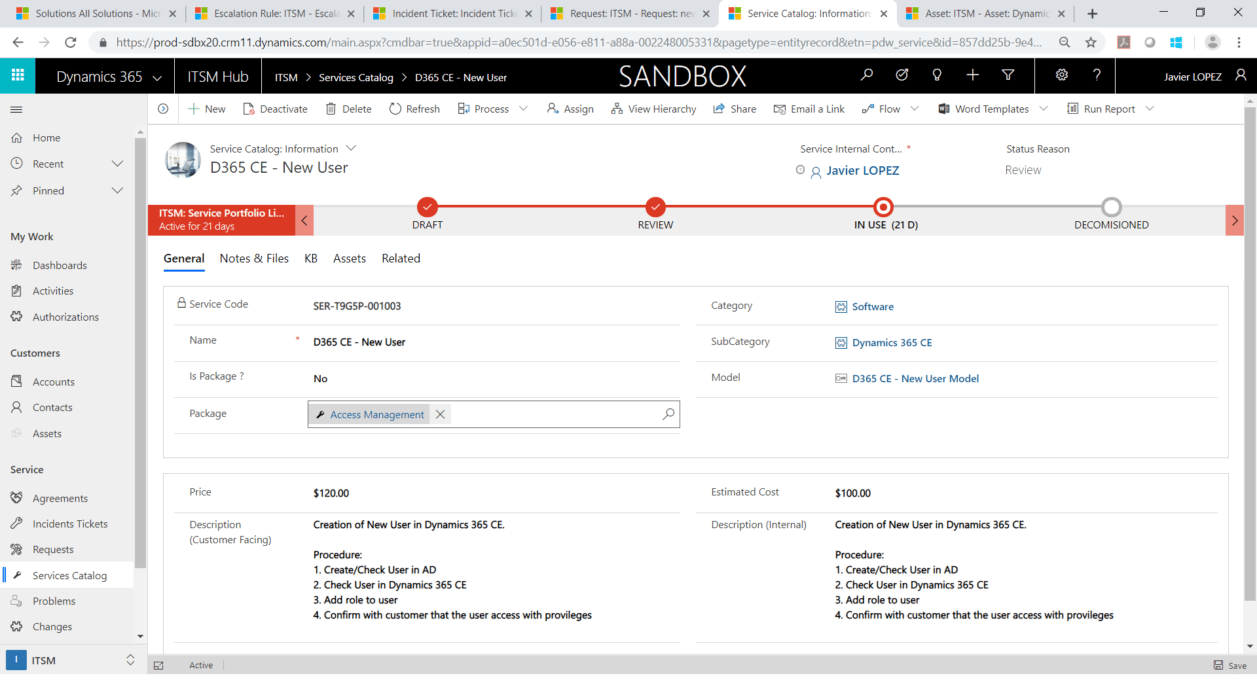Click the lightbulb assistant icon

click(x=937, y=76)
